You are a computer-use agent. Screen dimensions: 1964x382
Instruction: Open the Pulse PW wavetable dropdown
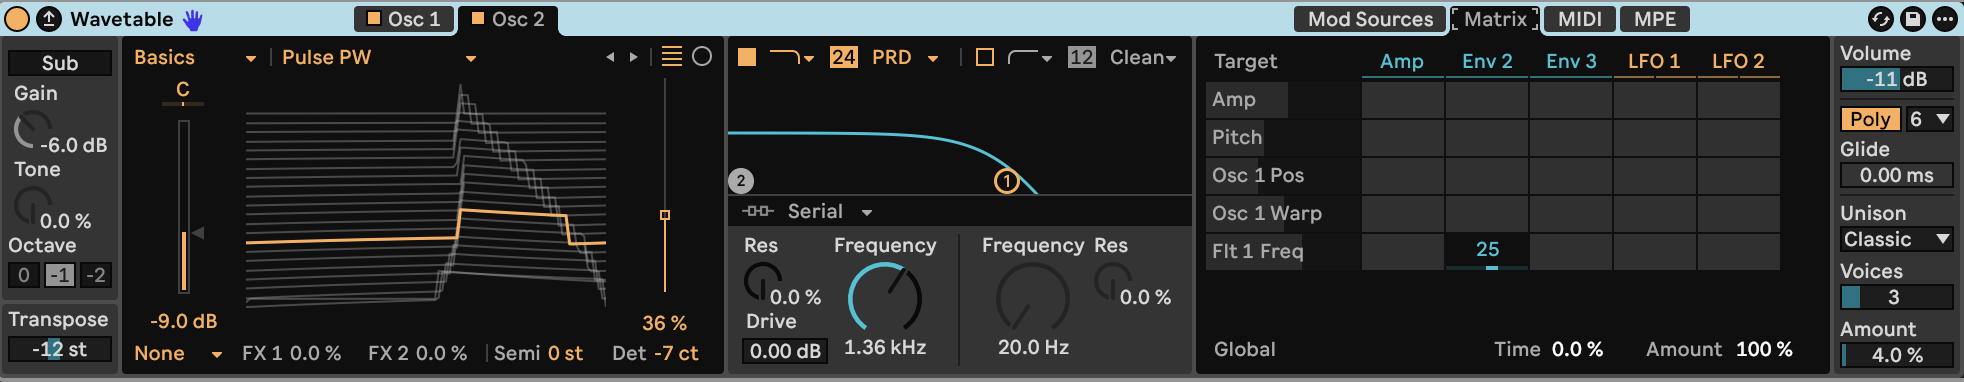(378, 58)
